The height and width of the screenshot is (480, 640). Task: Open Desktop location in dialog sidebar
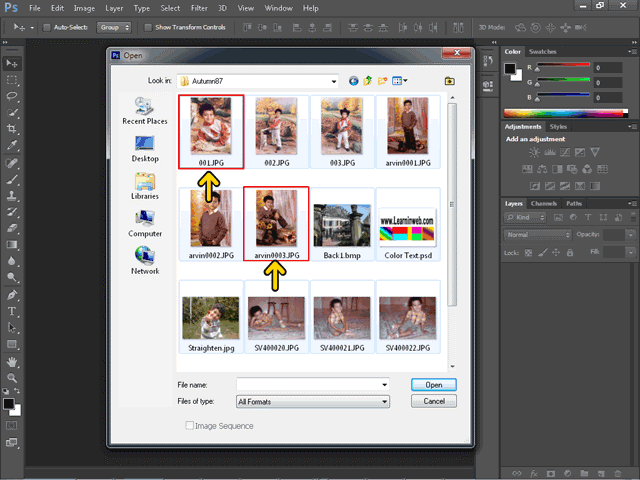(145, 149)
